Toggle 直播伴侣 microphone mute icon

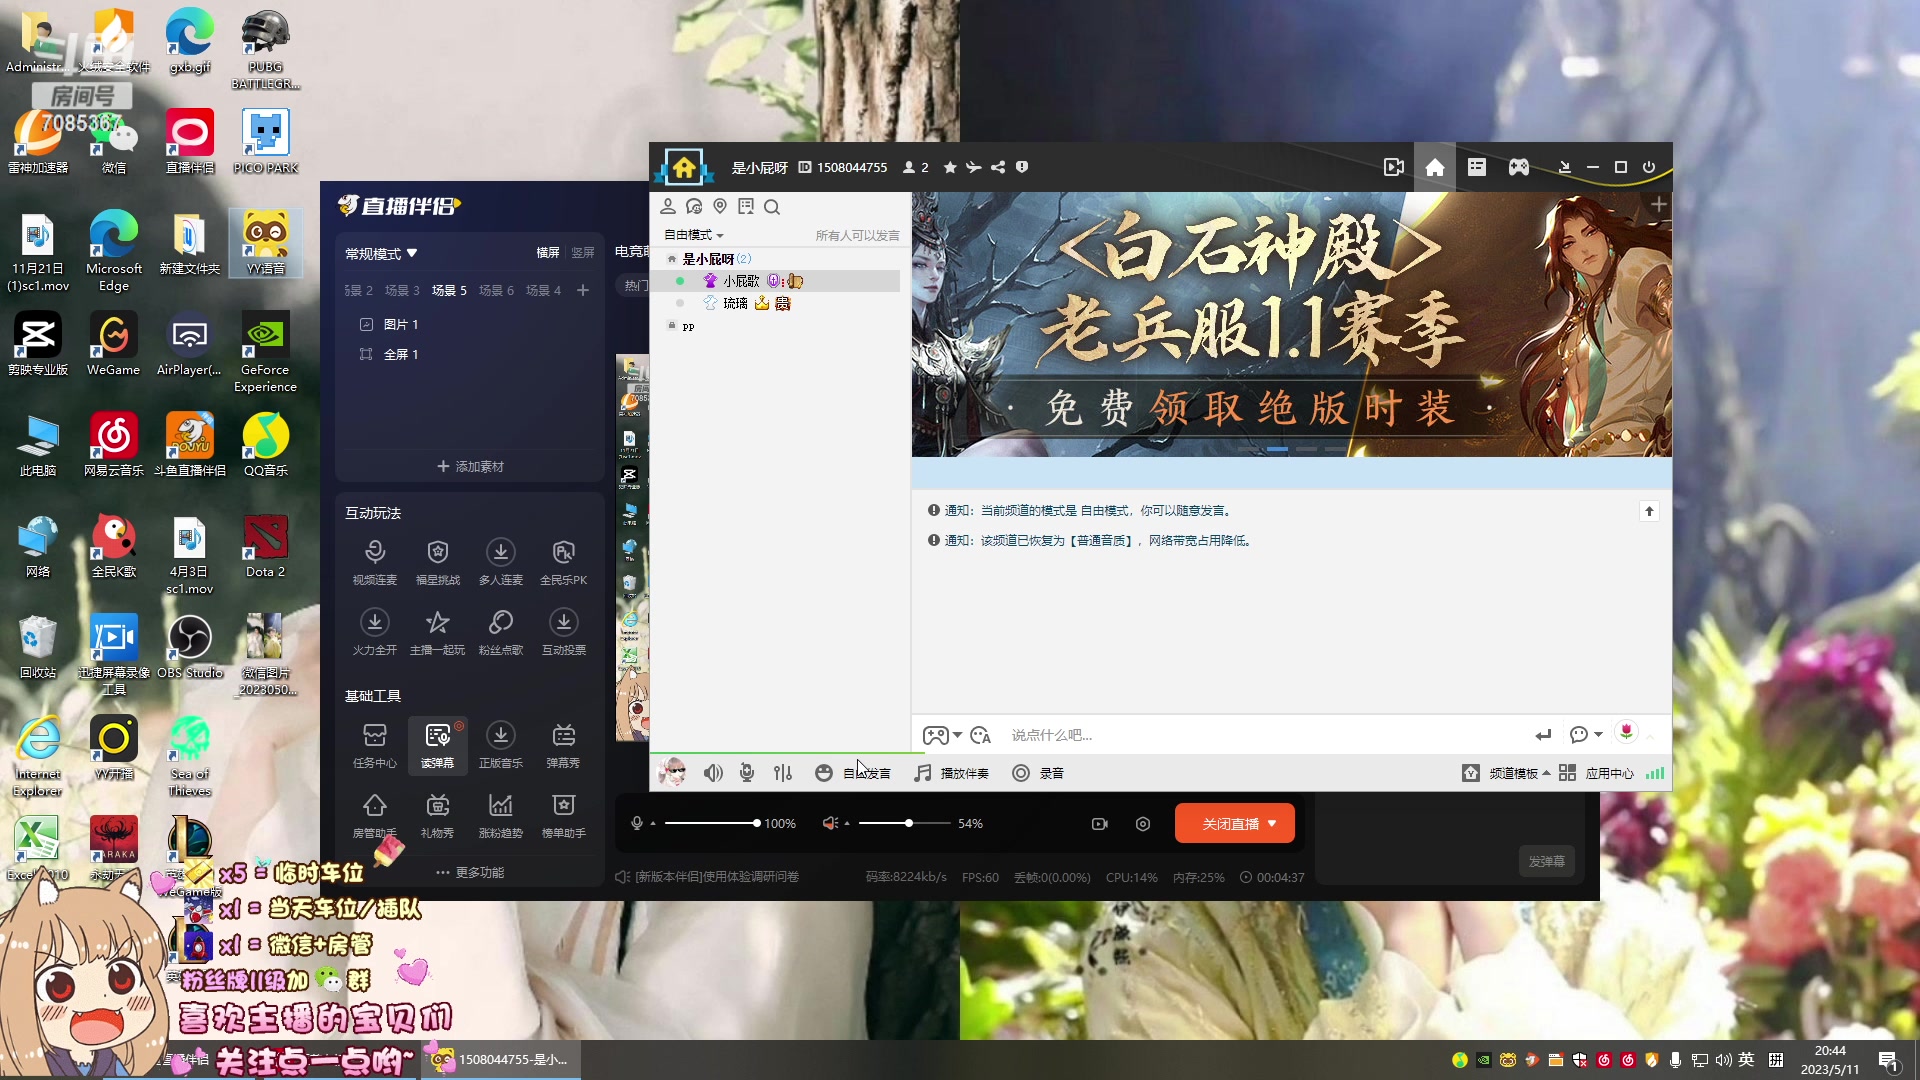click(x=637, y=823)
